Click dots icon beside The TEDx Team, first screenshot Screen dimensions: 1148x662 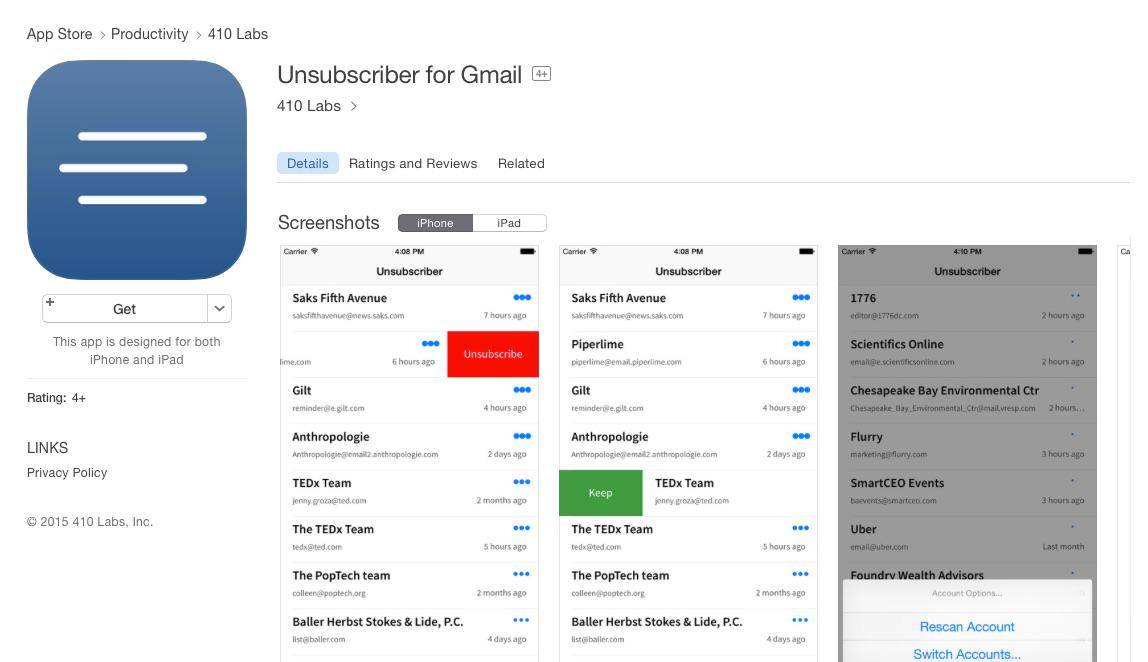coord(522,528)
